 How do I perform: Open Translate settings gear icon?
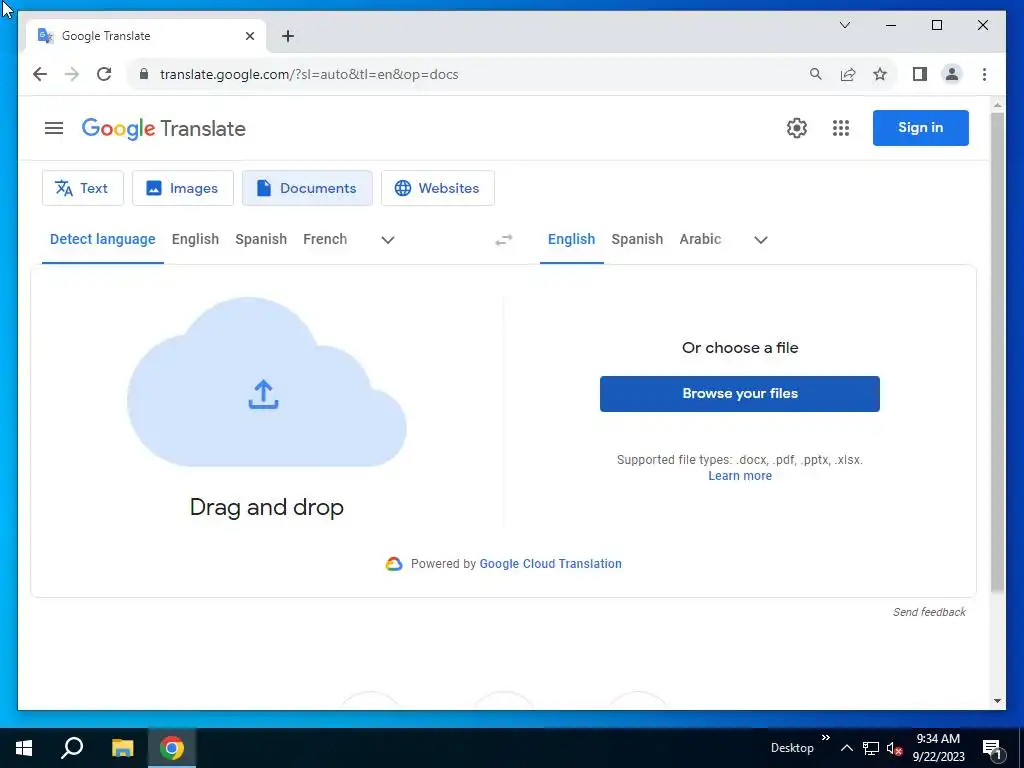pos(797,128)
